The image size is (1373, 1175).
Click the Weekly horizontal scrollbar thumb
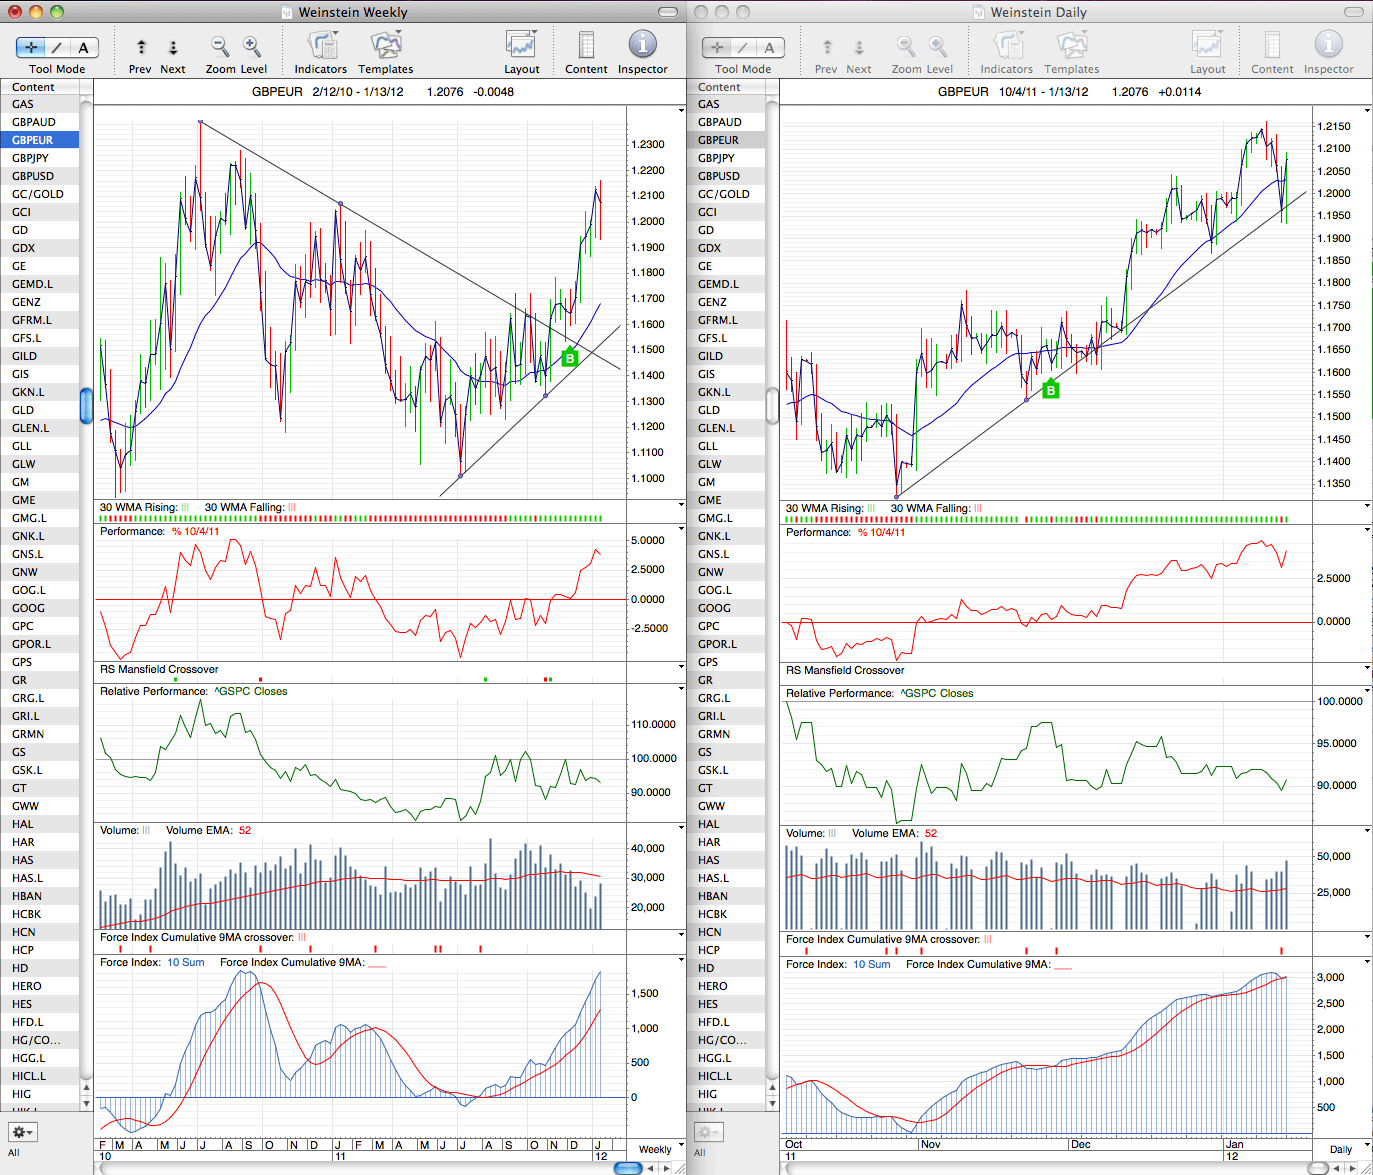click(x=628, y=1167)
